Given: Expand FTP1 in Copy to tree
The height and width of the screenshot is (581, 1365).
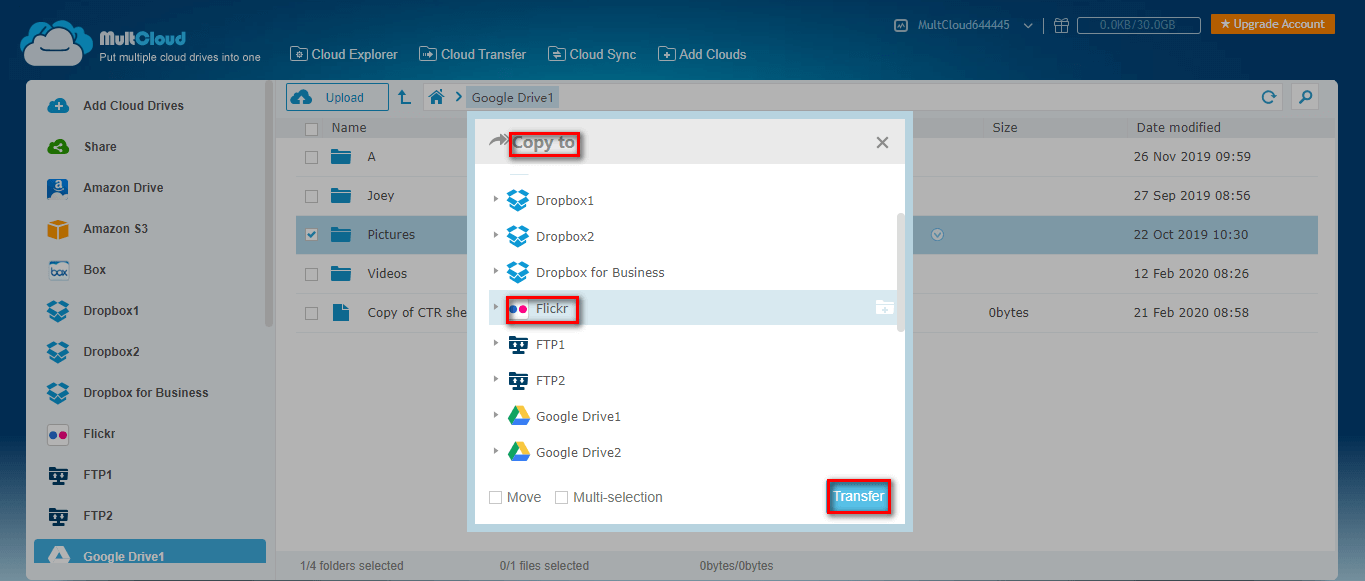Looking at the screenshot, I should [x=496, y=344].
